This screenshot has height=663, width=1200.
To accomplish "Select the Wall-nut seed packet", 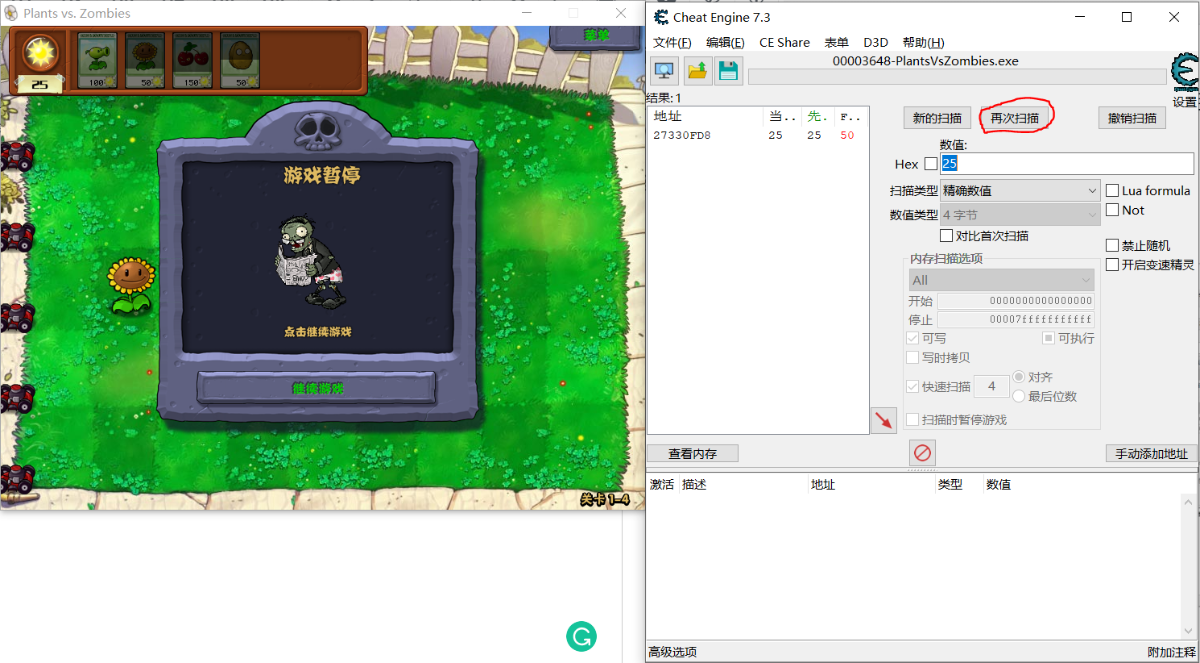I will (x=240, y=61).
